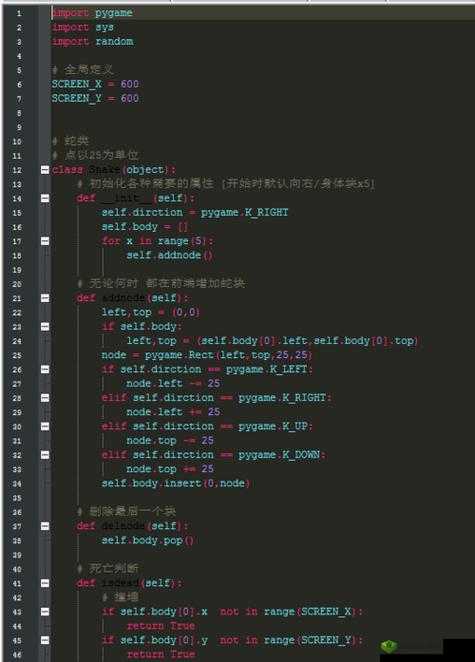Click 'pygame.K_UP' on line 30
475x662 pixels.
point(274,426)
